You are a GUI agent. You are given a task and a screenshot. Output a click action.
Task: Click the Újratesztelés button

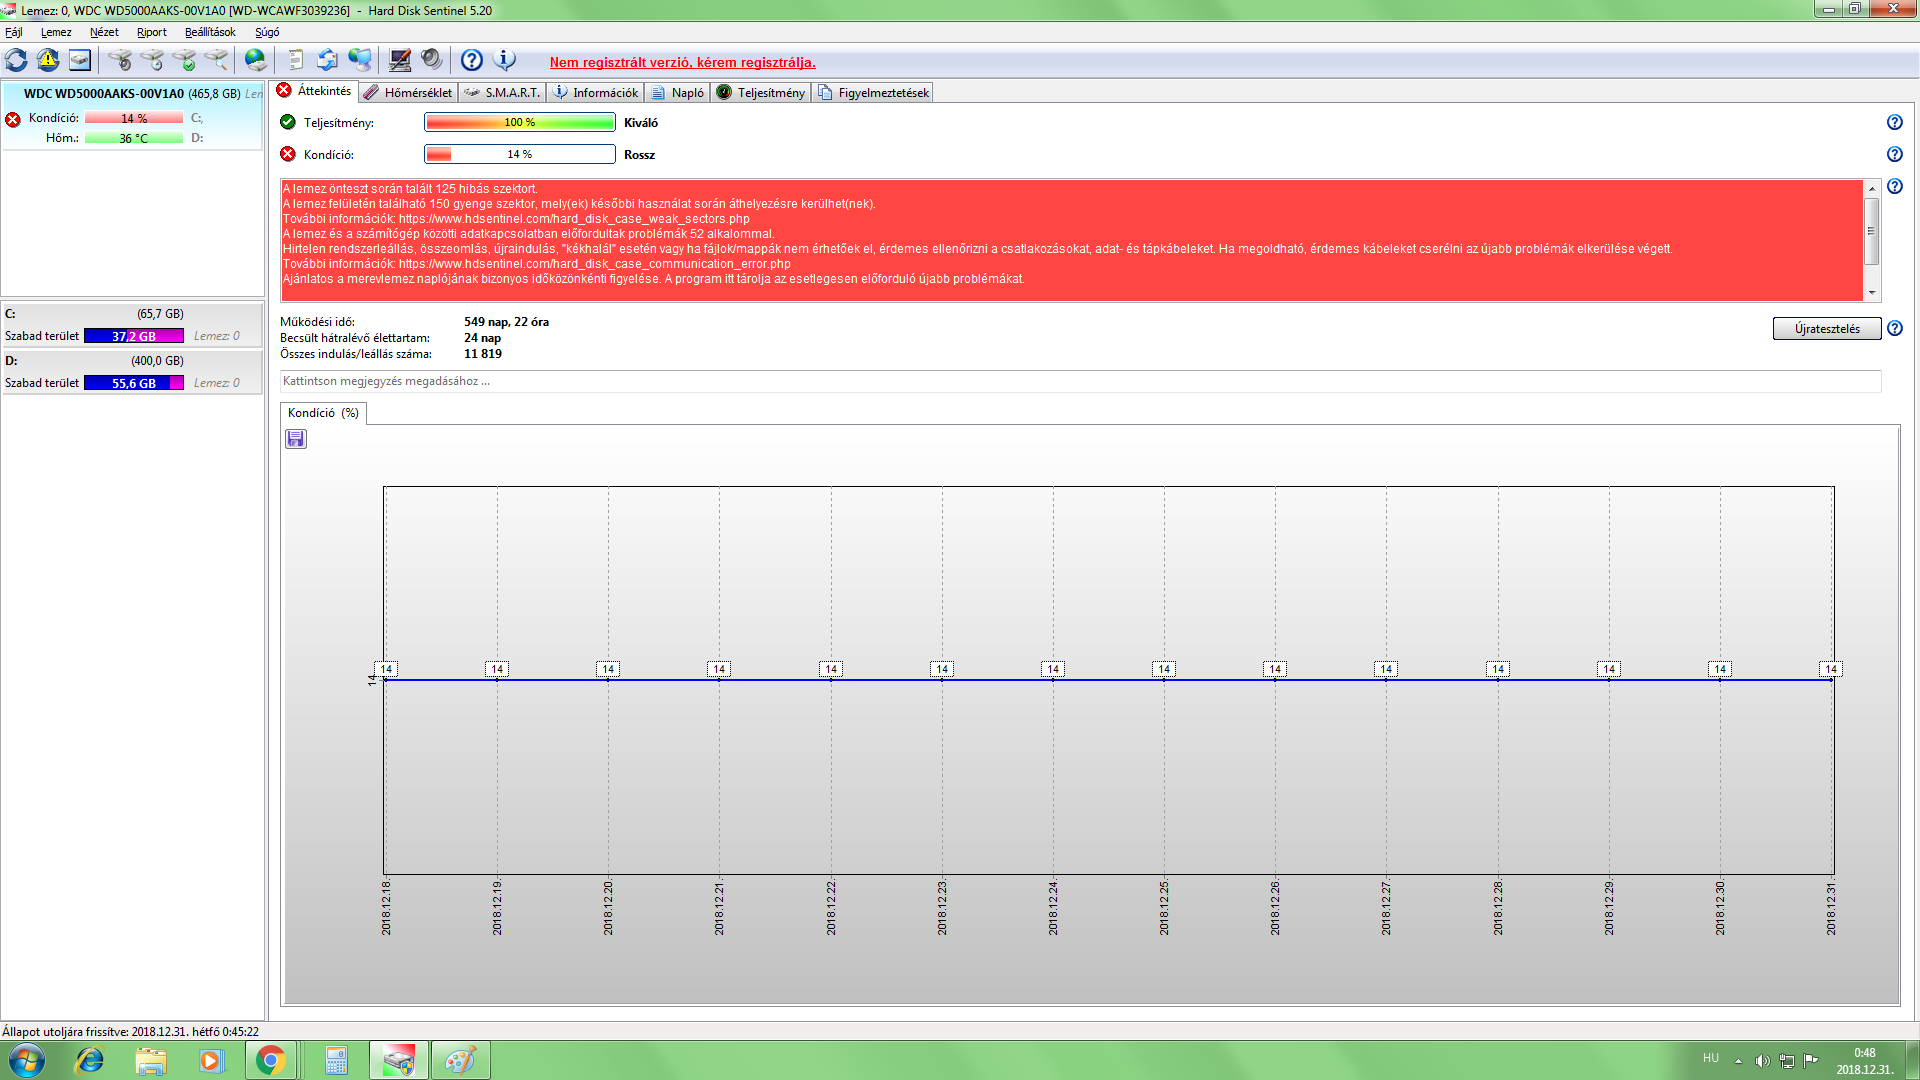click(x=1827, y=328)
